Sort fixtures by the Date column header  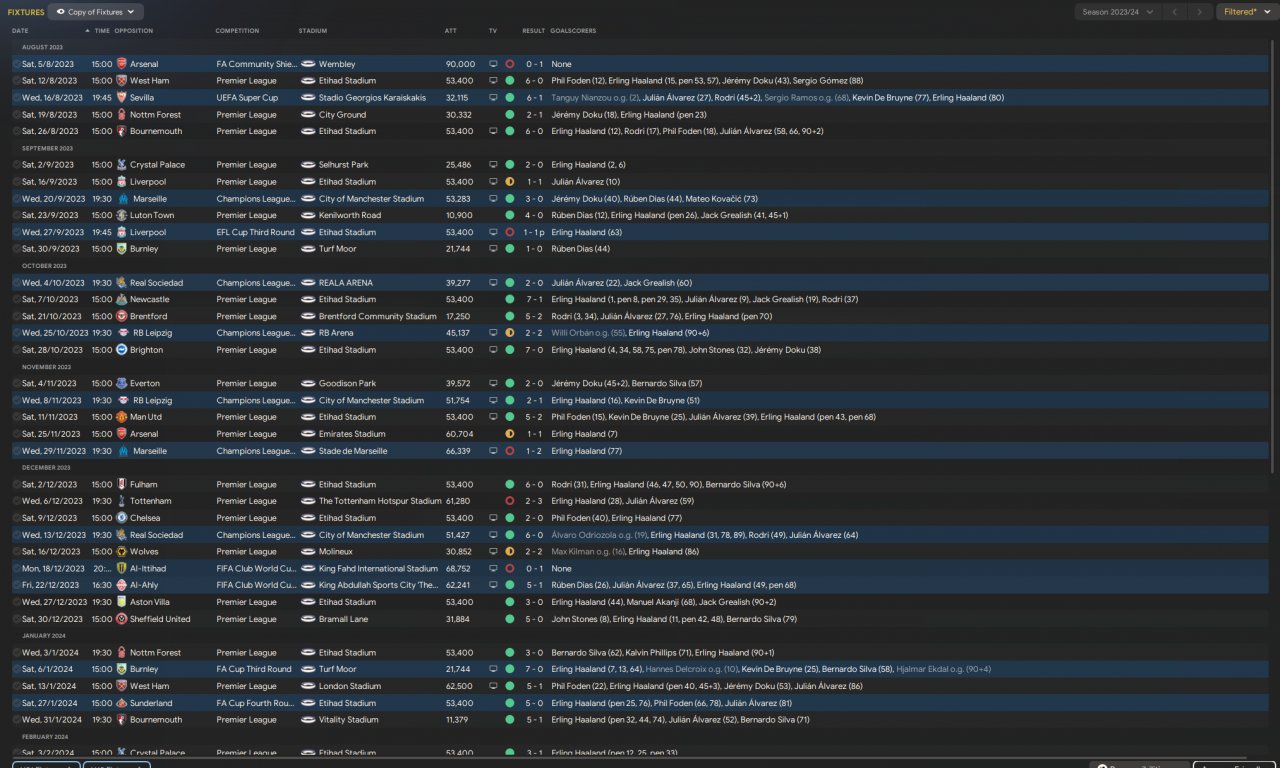click(x=20, y=31)
